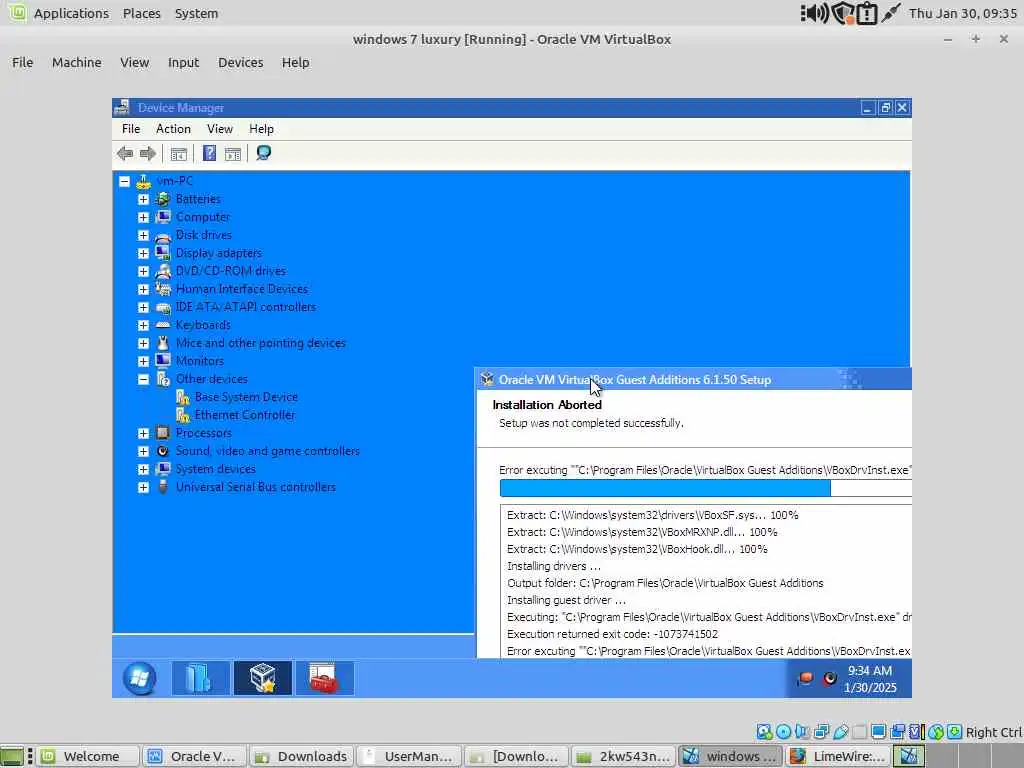Switch to Oracle V... window in host taskbar

click(x=194, y=756)
